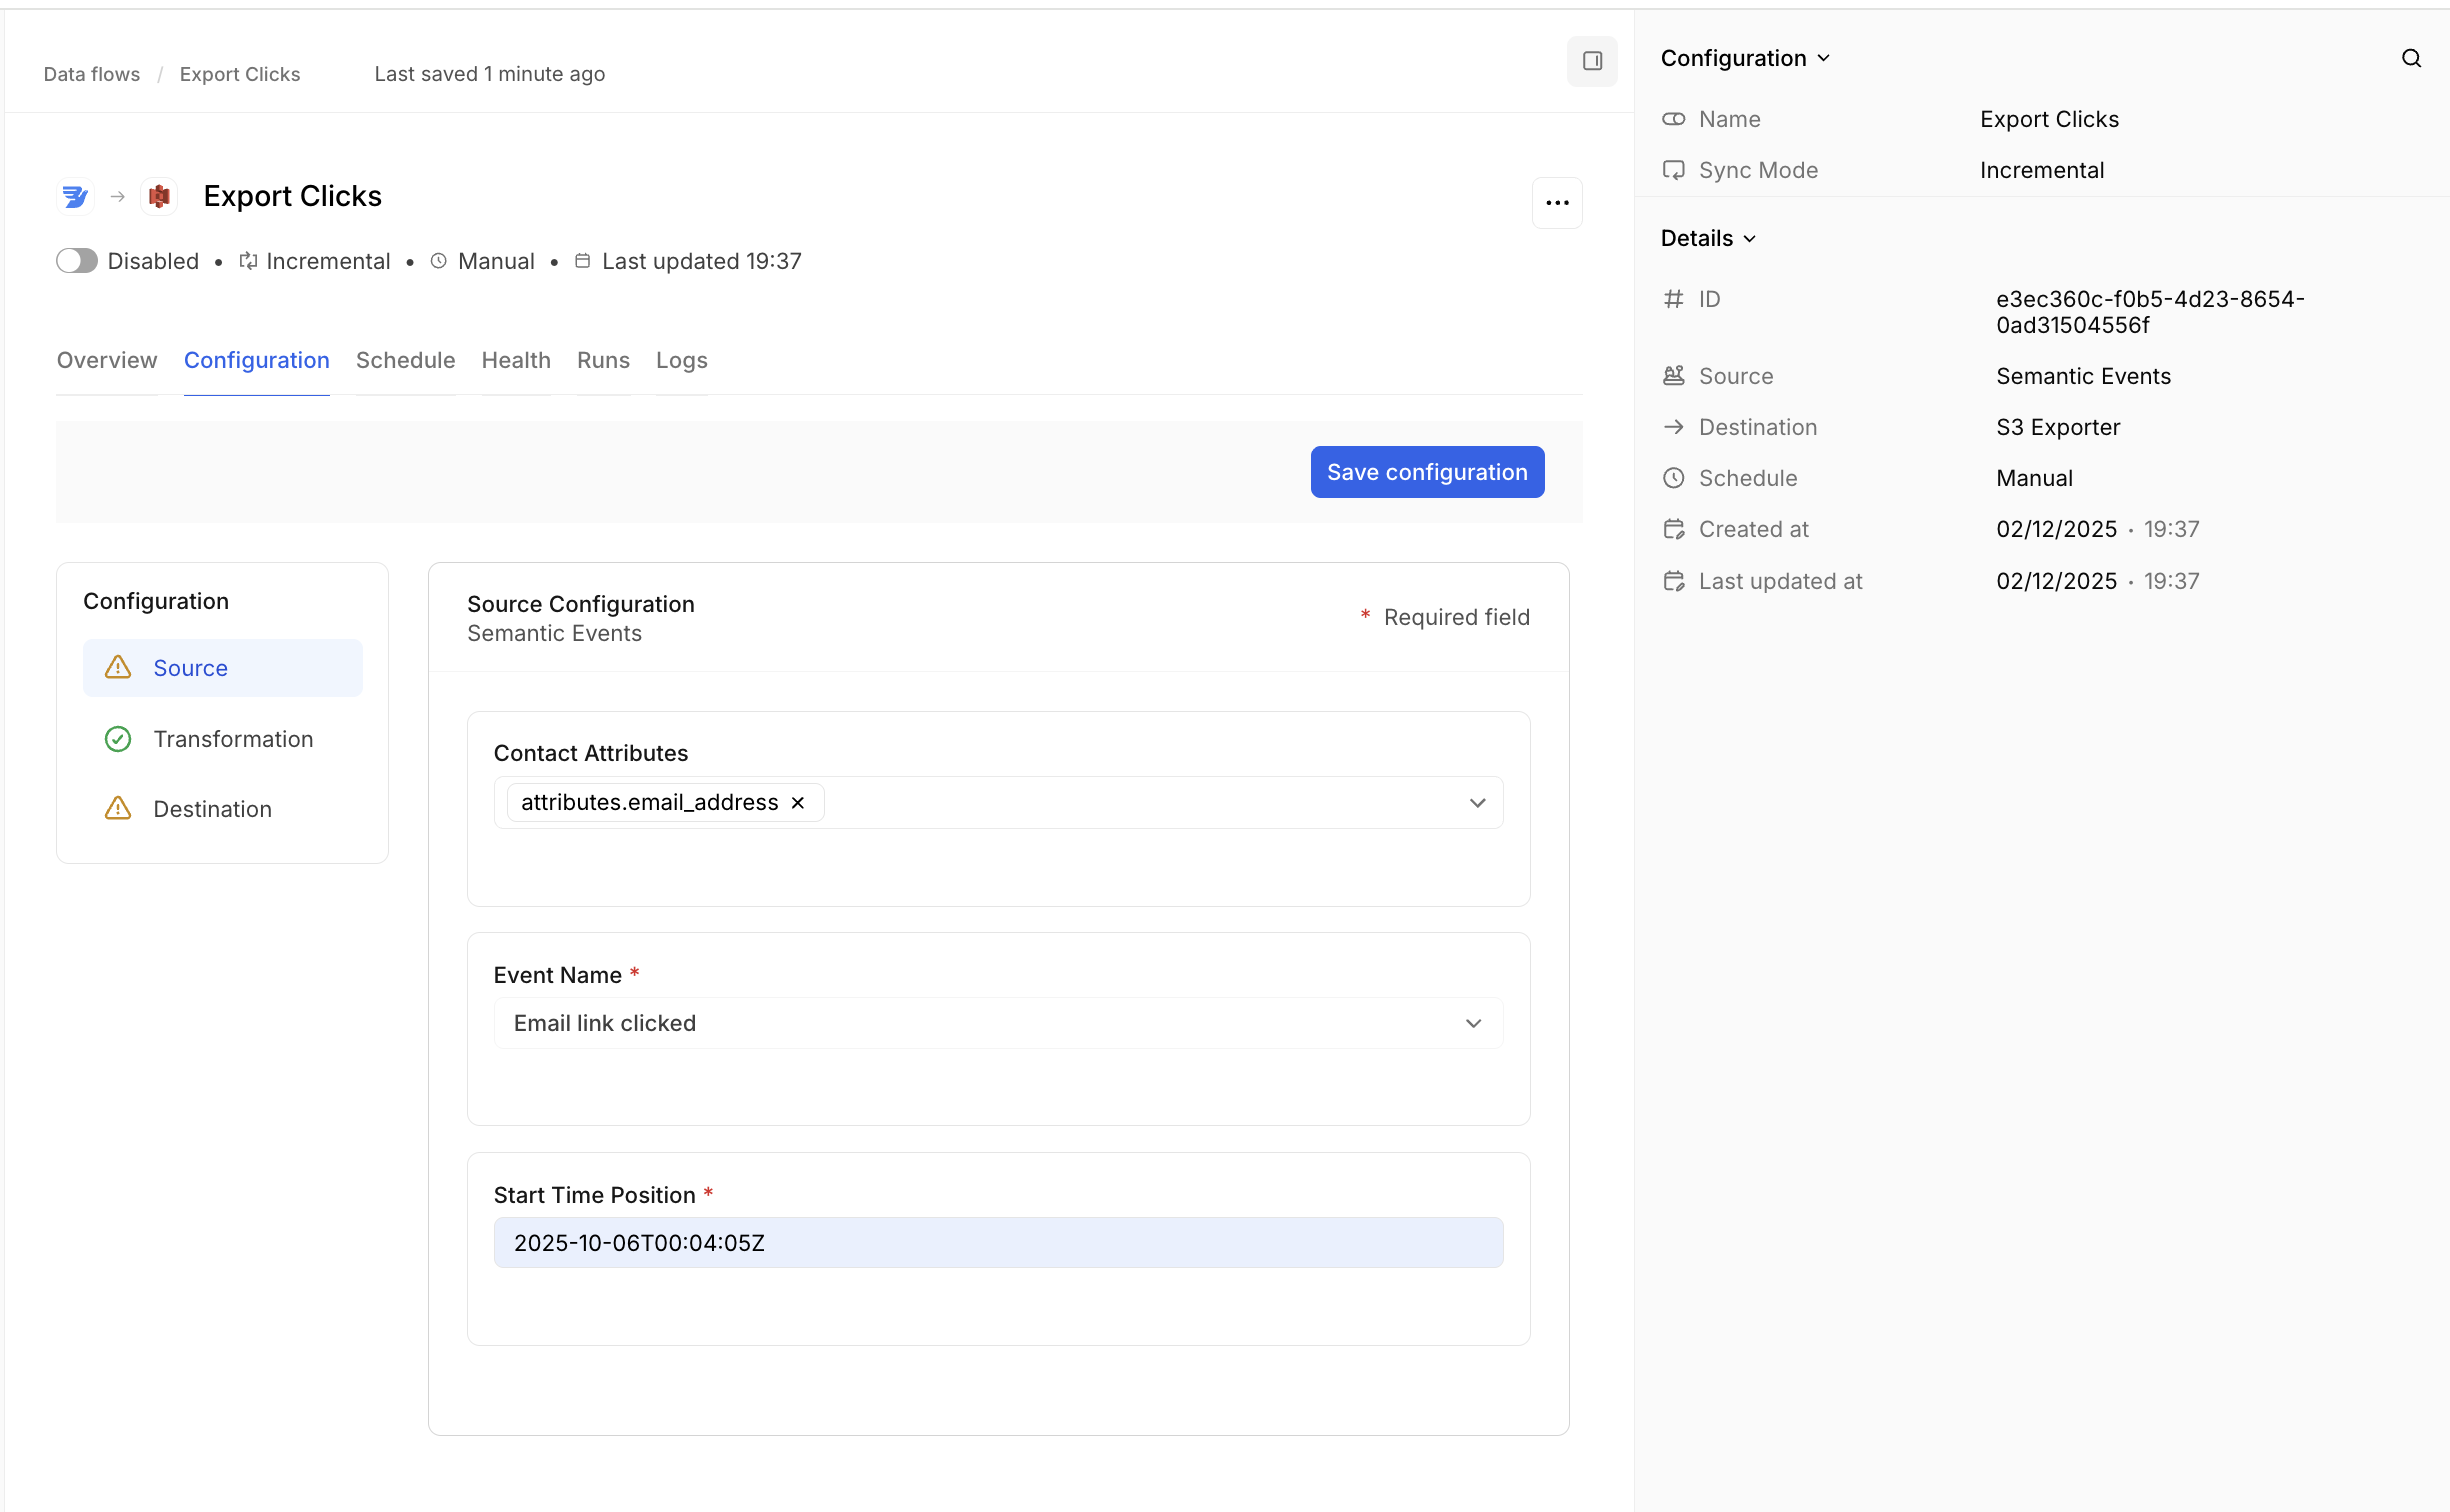The width and height of the screenshot is (2450, 1512).
Task: Click the S3 Exporter destination logo icon
Action: coord(159,197)
